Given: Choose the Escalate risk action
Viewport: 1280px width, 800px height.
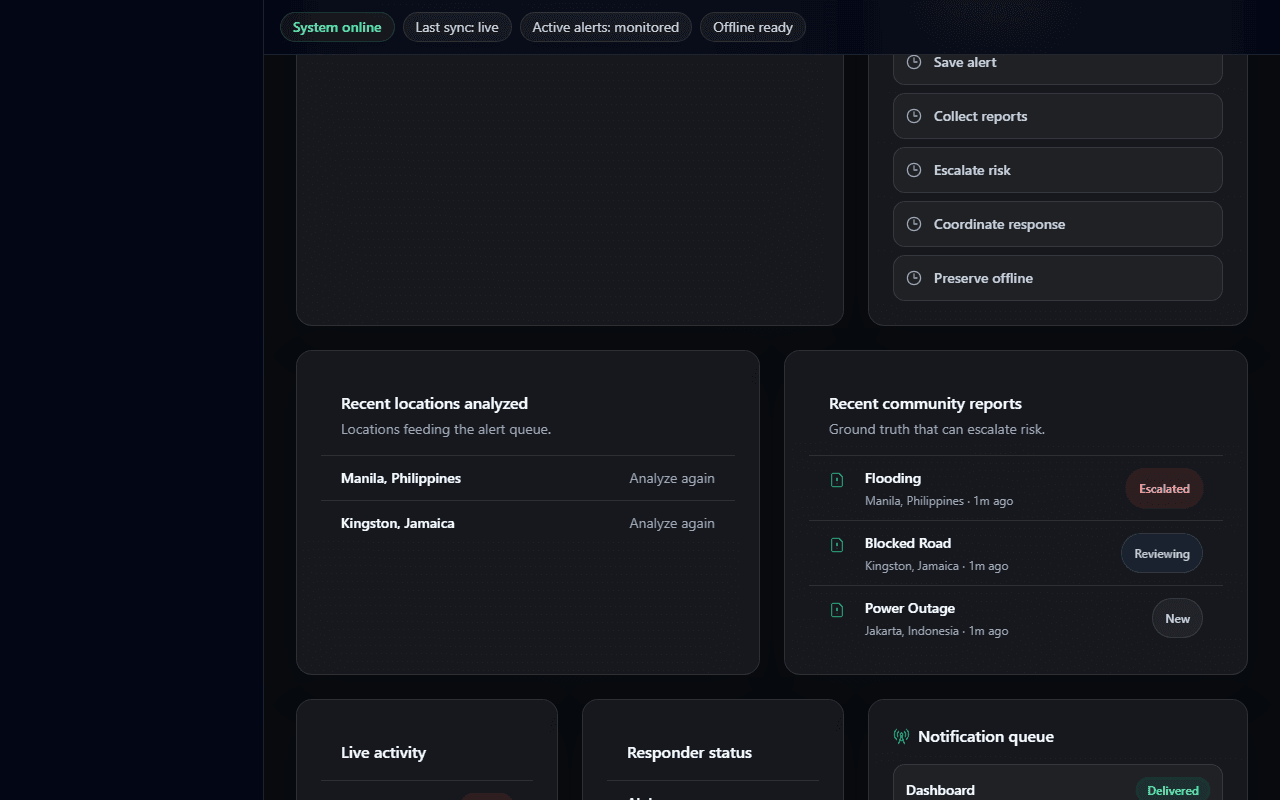Looking at the screenshot, I should (x=1058, y=170).
